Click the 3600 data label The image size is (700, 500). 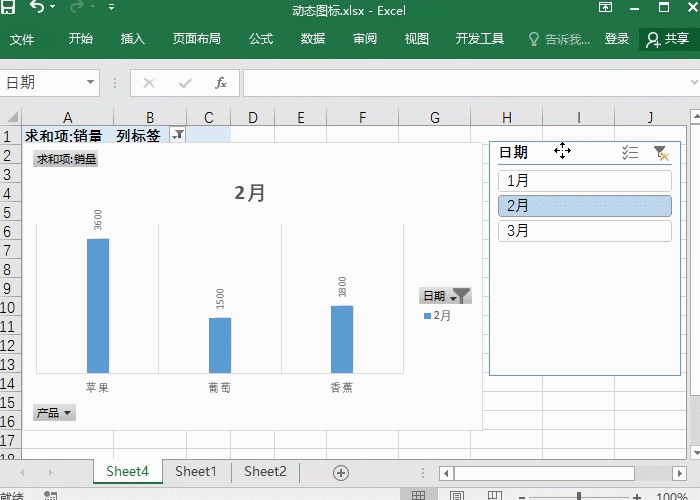pos(98,220)
